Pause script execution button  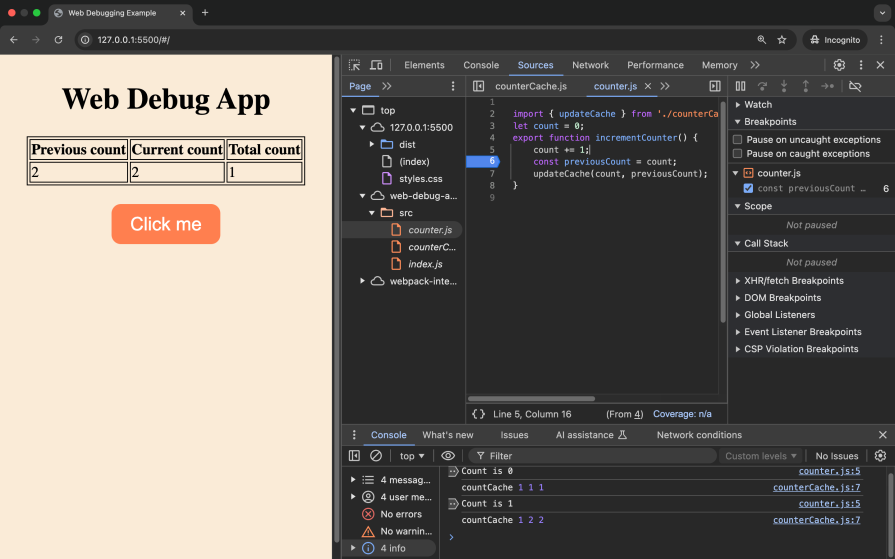click(740, 86)
